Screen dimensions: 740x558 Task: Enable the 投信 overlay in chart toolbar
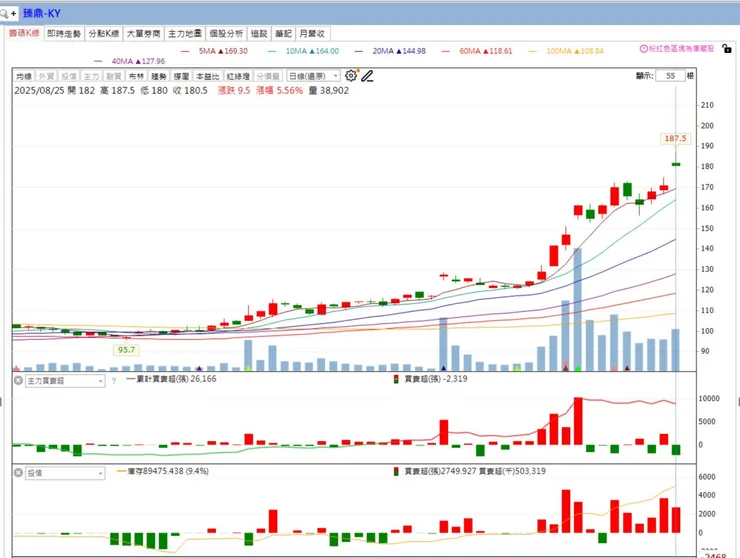(x=69, y=76)
